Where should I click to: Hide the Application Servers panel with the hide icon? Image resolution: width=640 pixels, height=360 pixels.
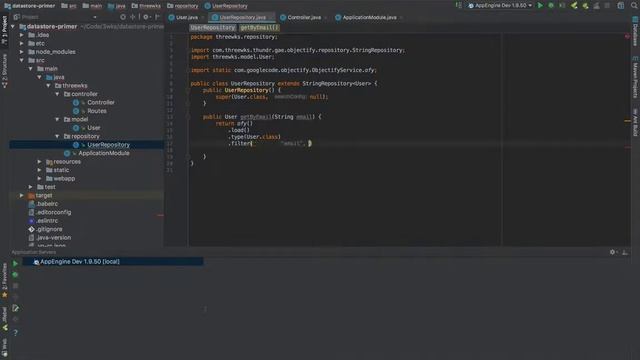(x=625, y=252)
